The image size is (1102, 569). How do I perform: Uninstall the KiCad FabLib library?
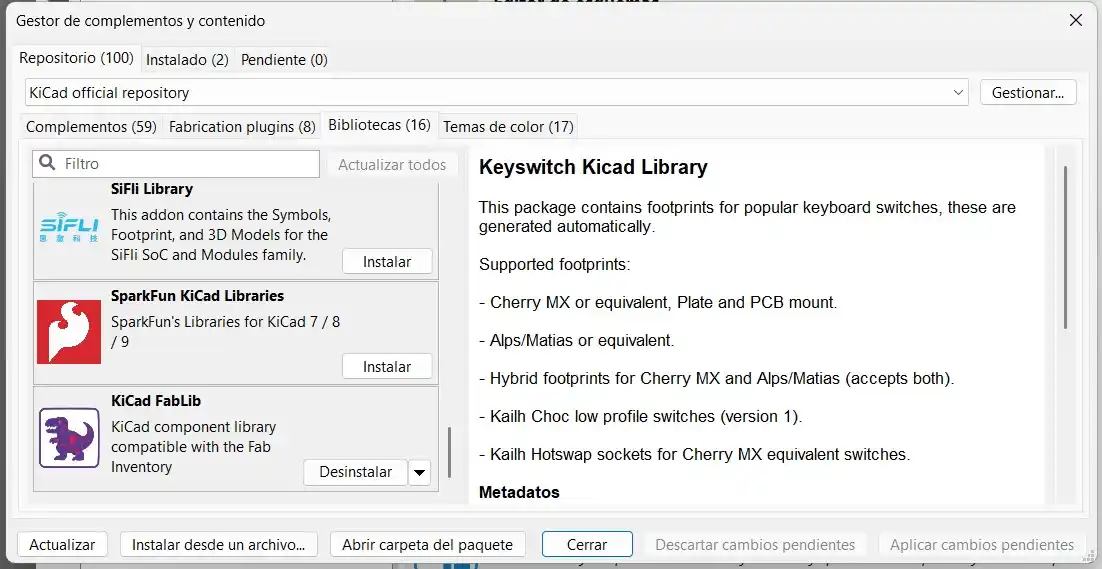pos(355,472)
